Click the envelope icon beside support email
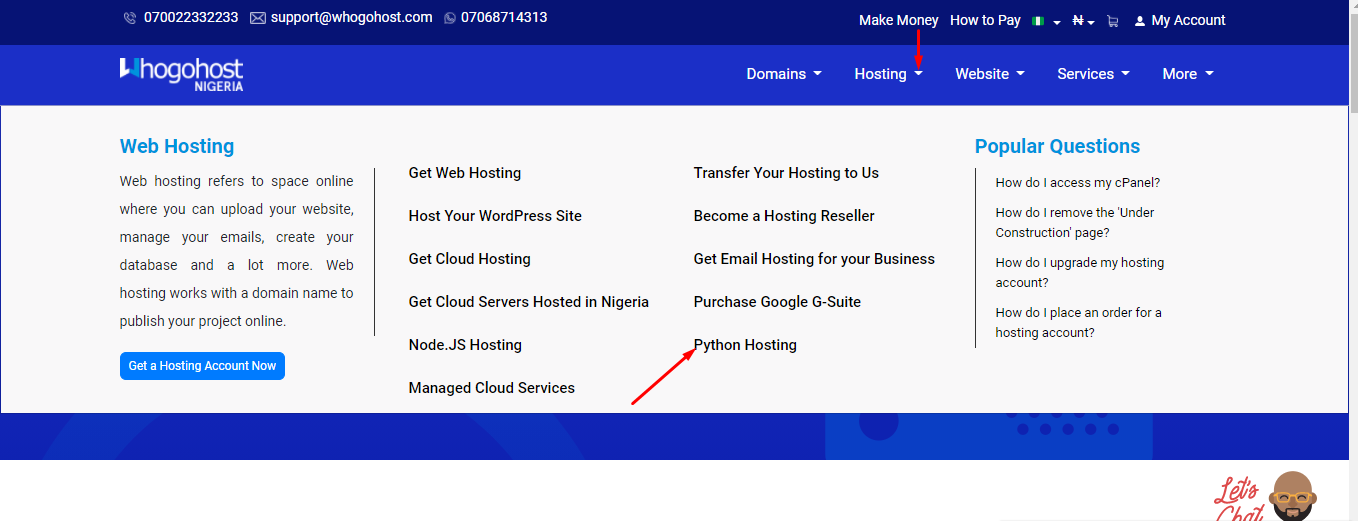This screenshot has height=521, width=1358. tap(258, 18)
